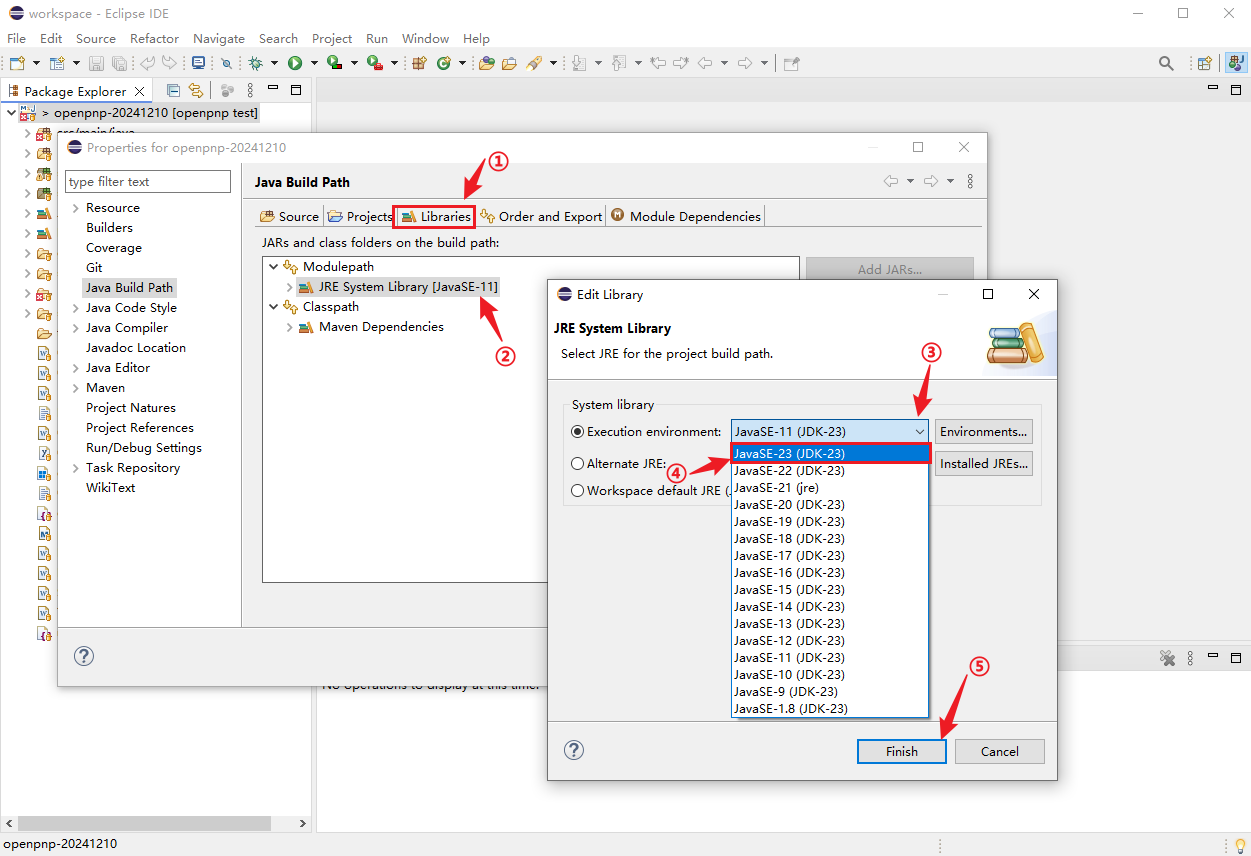This screenshot has height=856, width=1251.
Task: Select the Alternate JRE radio button
Action: tap(577, 464)
